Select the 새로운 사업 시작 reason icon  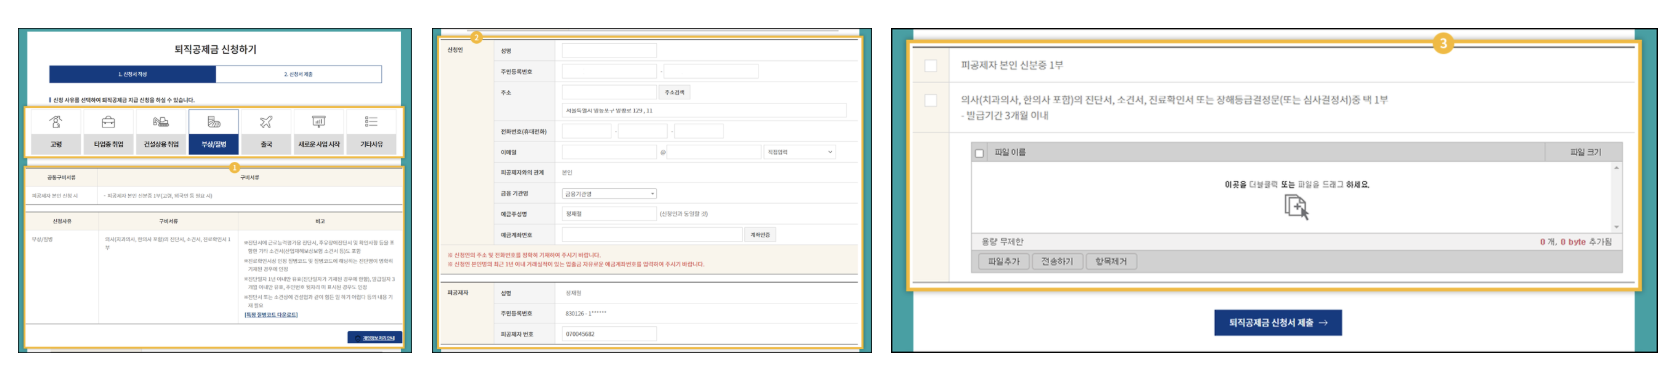click(x=319, y=131)
